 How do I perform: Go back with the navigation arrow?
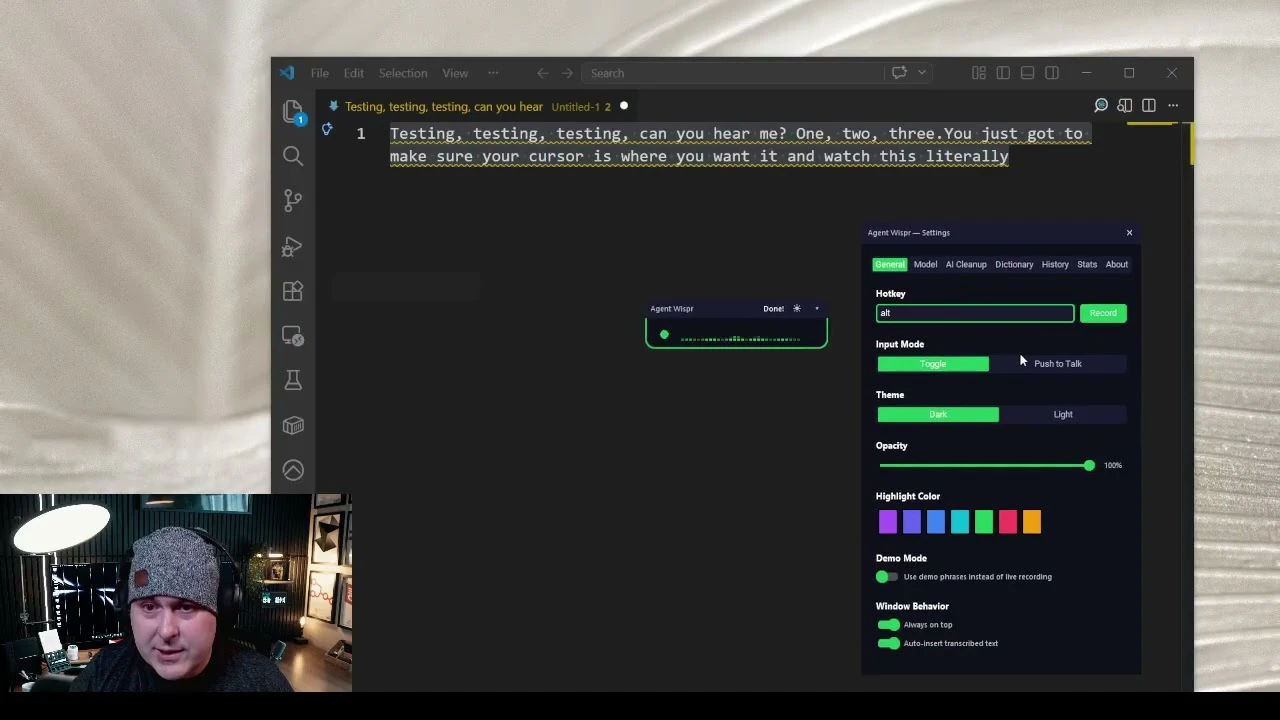[x=543, y=73]
